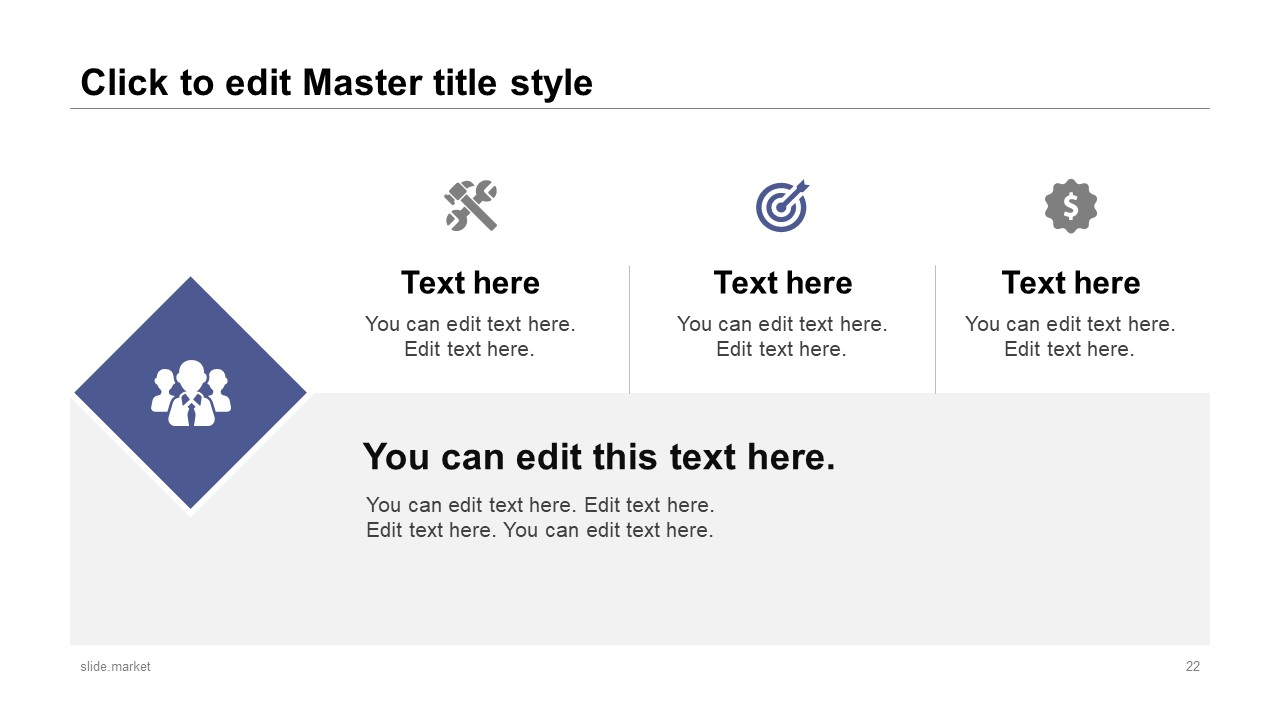Open the slide.market link in the footer

click(x=115, y=666)
